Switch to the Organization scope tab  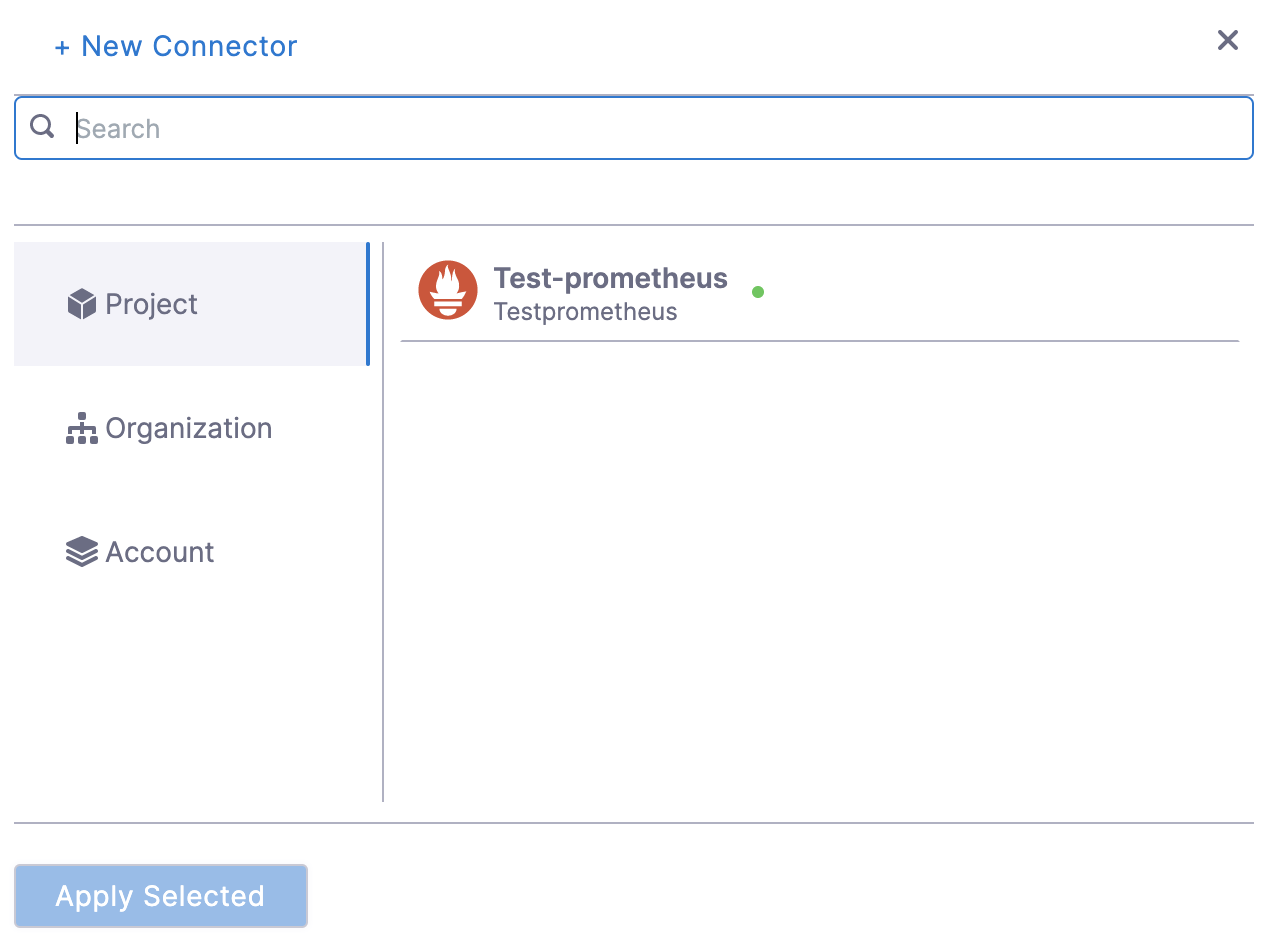pos(190,428)
